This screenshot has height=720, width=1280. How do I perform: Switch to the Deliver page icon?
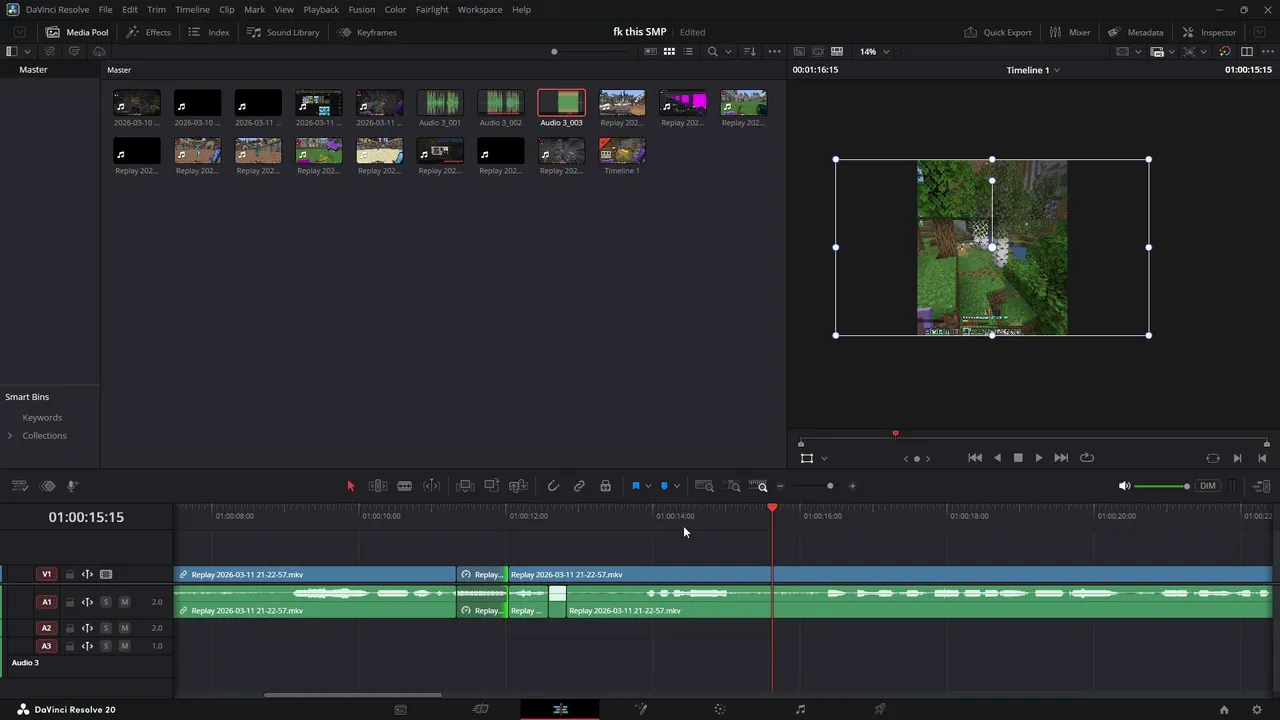880,710
